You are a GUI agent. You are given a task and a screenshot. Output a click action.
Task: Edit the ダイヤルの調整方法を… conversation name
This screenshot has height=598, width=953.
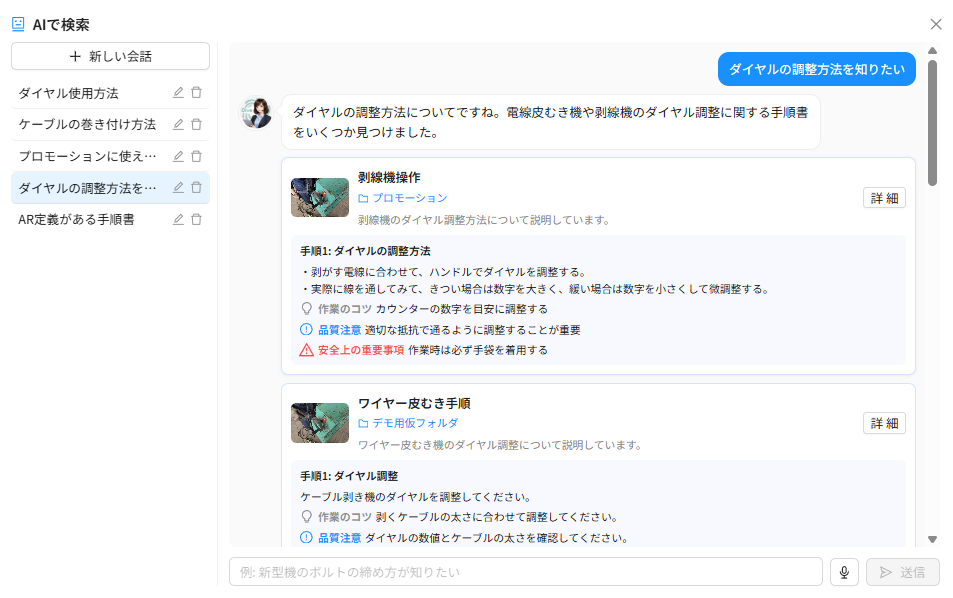tap(178, 188)
